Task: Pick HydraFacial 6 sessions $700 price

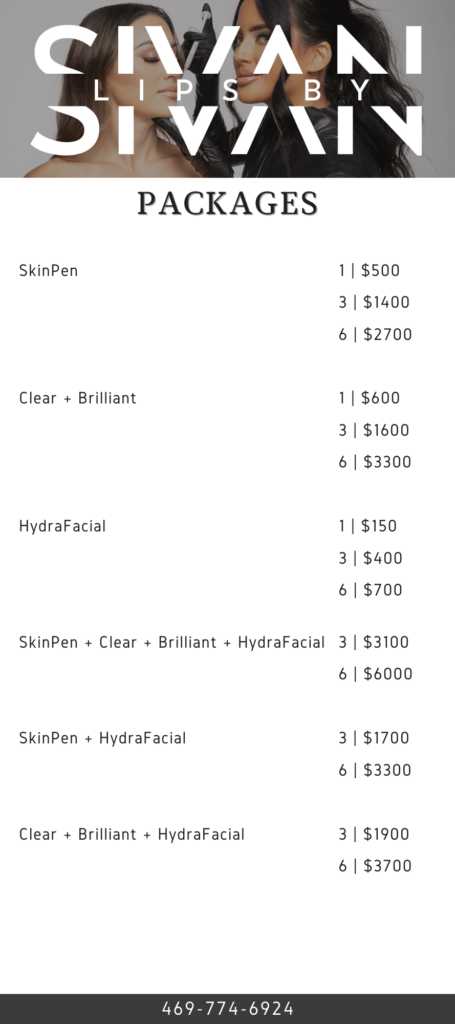Action: pos(370,590)
